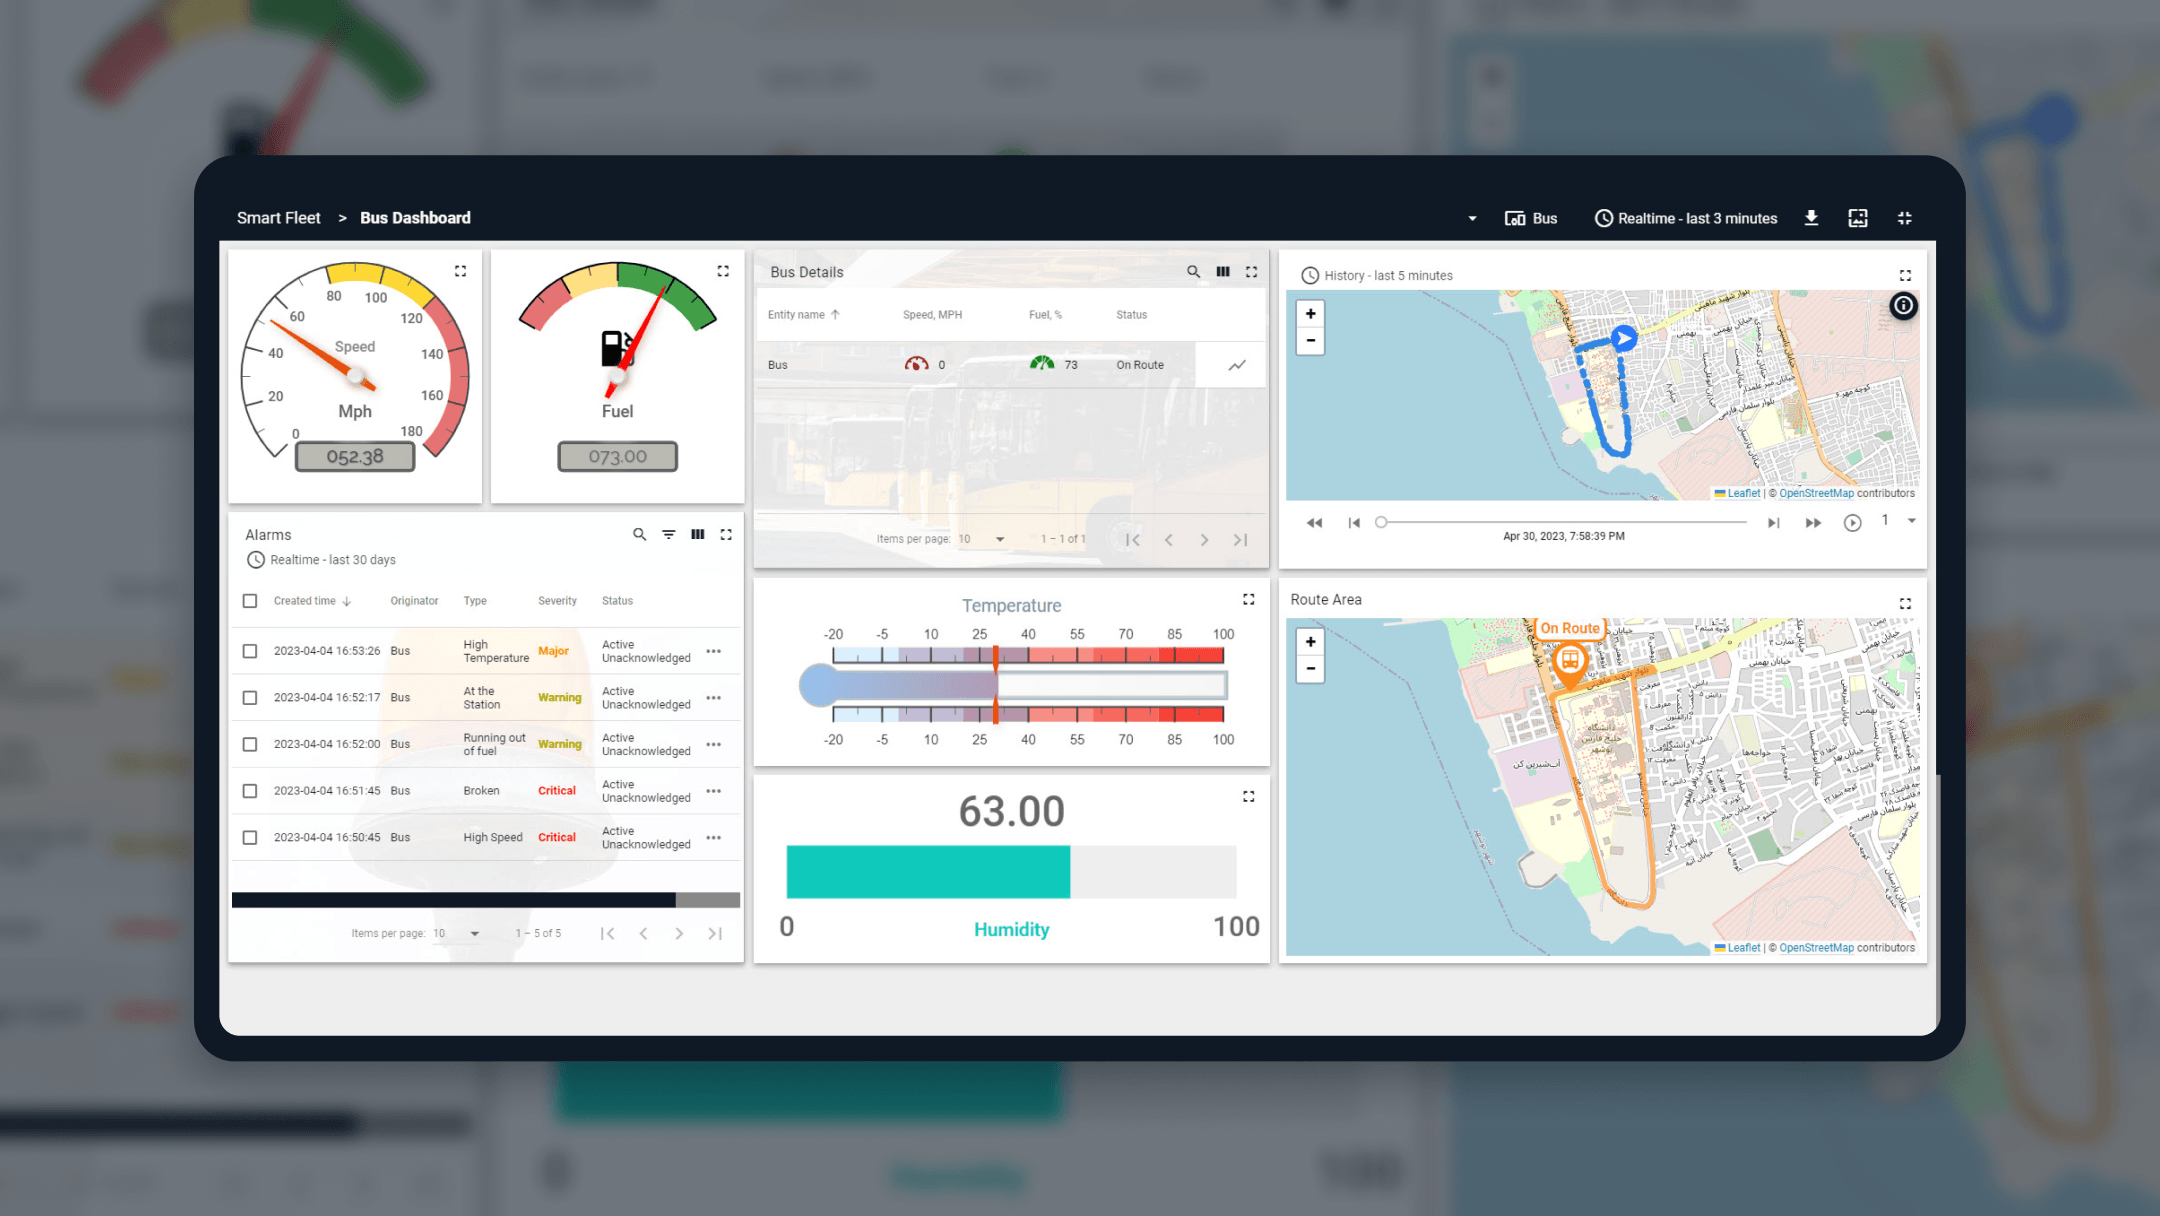This screenshot has height=1216, width=2160.
Task: Zoom in on the Route Area map
Action: (x=1310, y=642)
